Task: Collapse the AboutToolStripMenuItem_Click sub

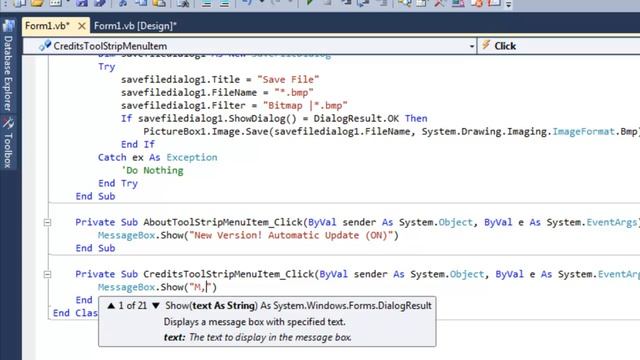Action: [47, 222]
